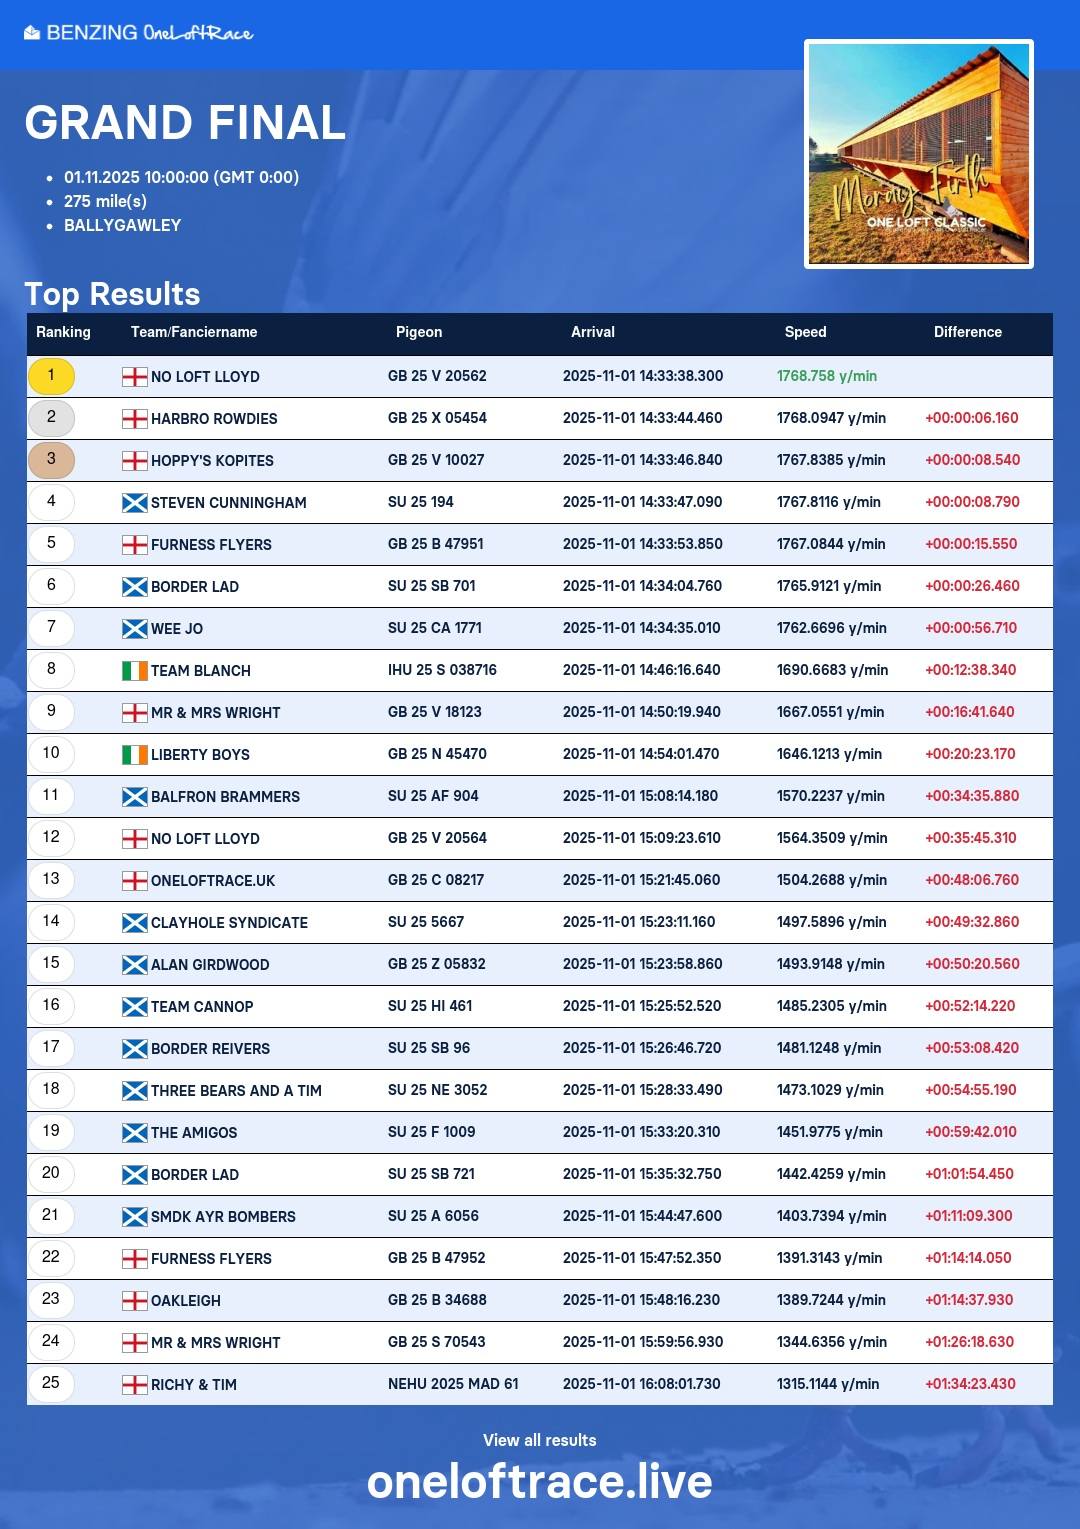Click the bronze rank 3 medal badge
1080x1529 pixels.
point(51,460)
